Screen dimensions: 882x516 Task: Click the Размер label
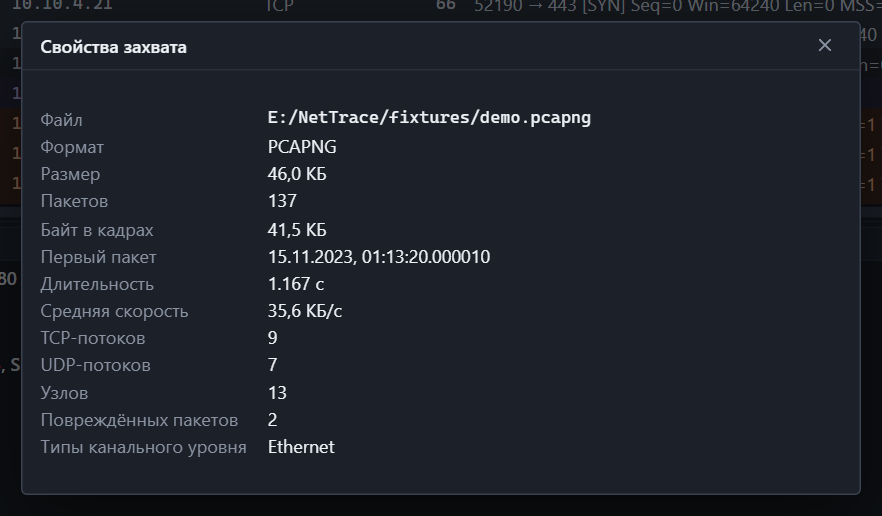pos(70,174)
